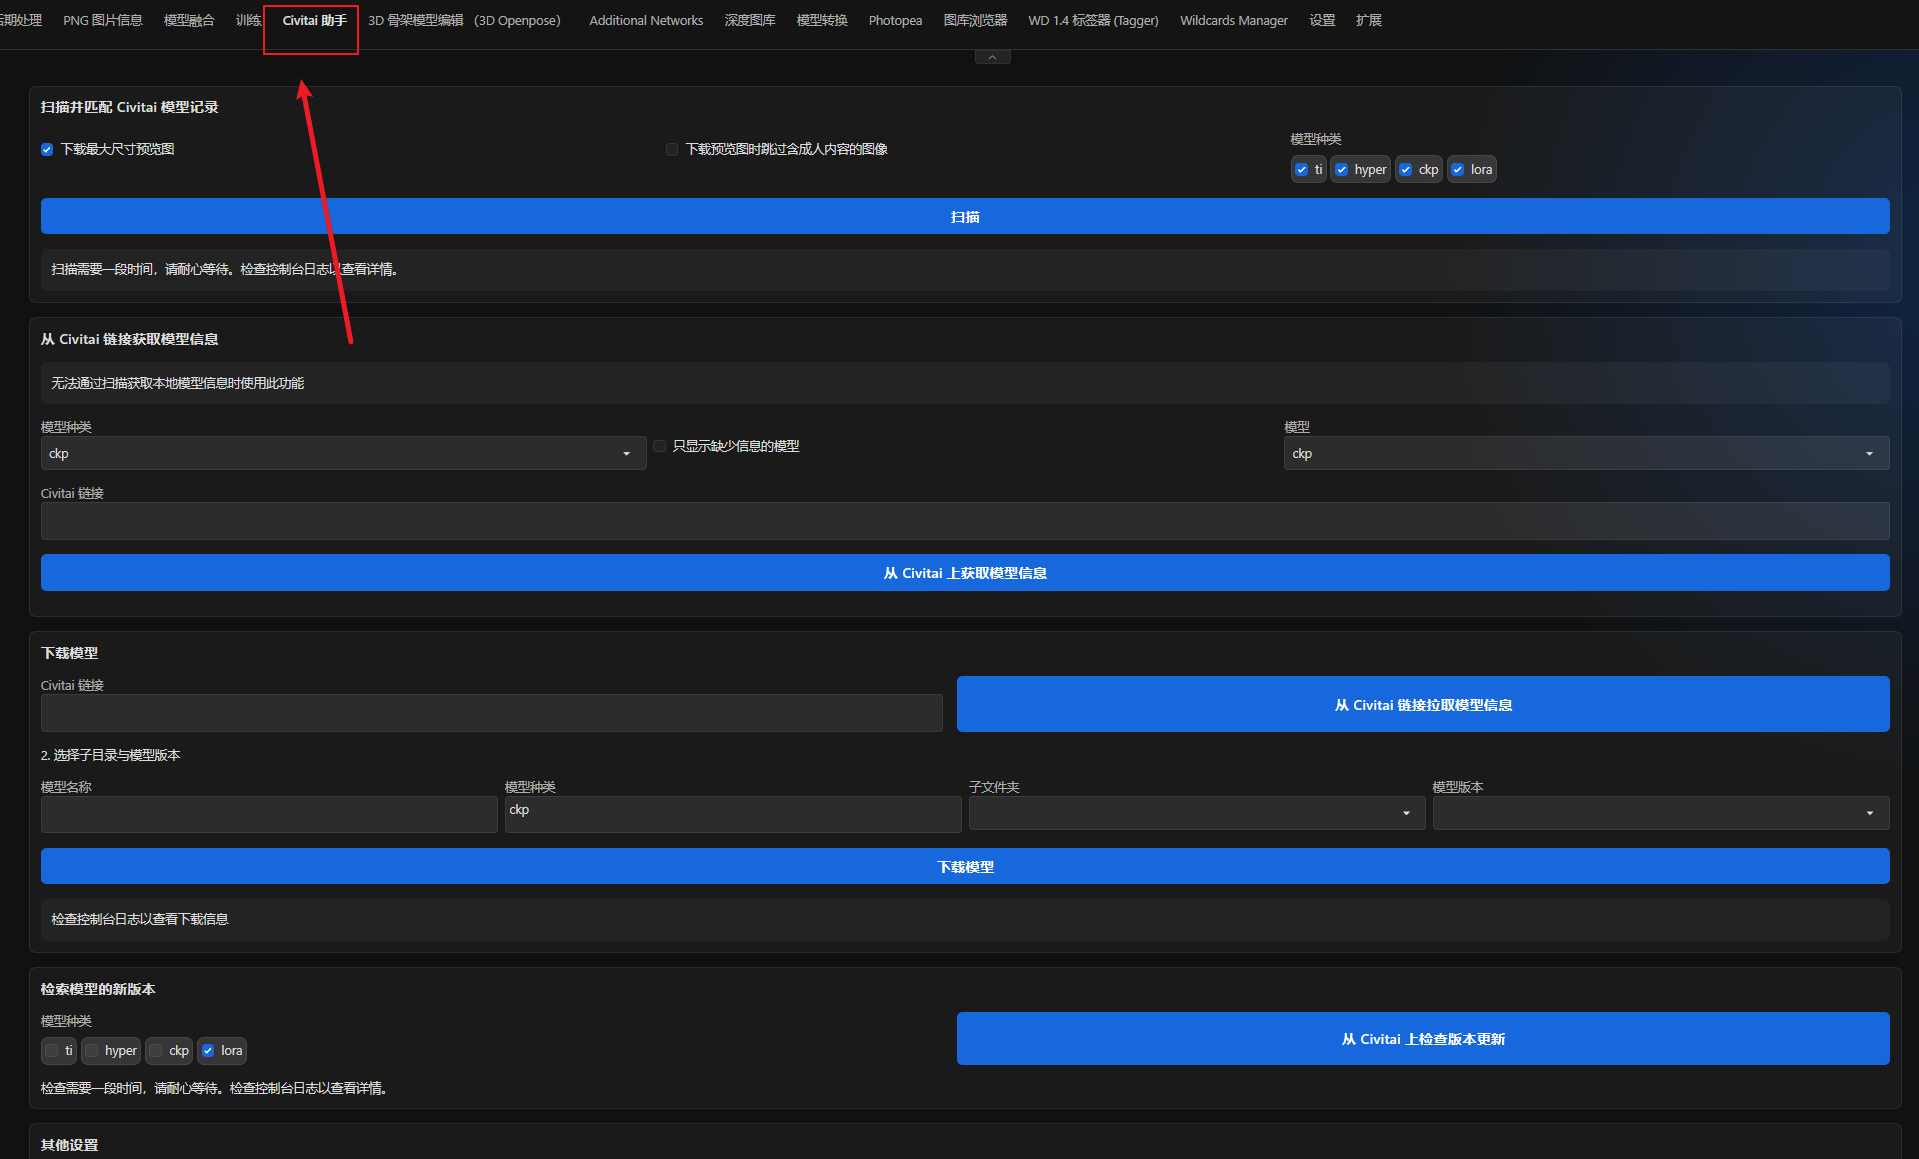Expand the model version dropdown

tap(1660, 813)
